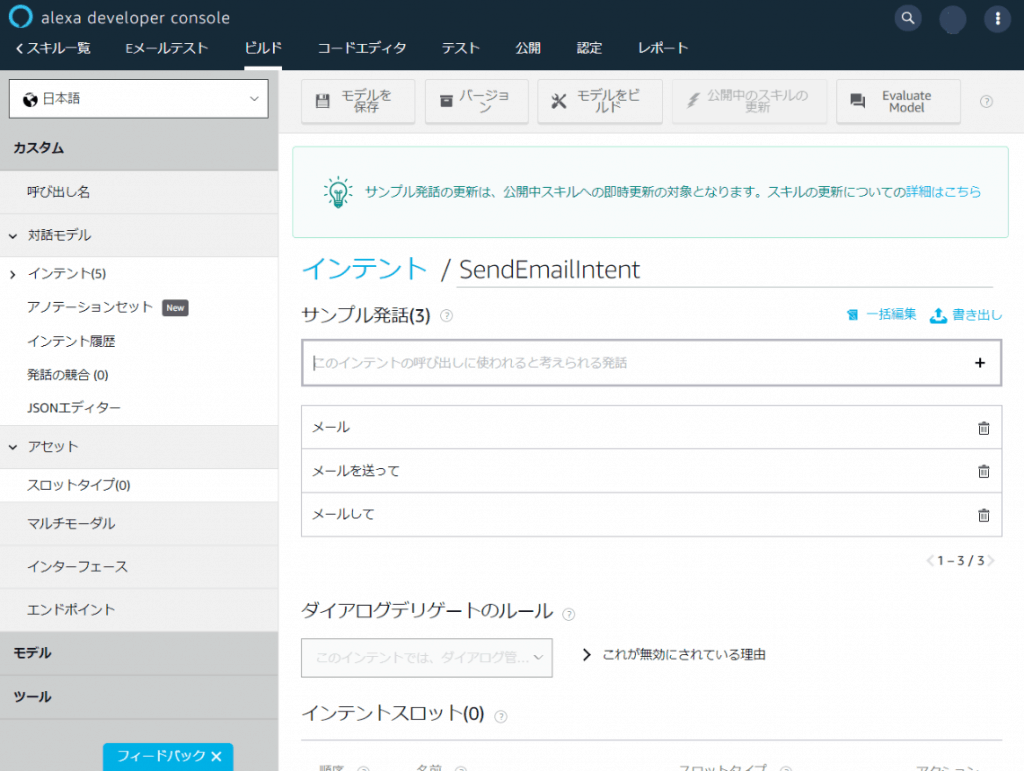Open マルチモーダル in sidebar
This screenshot has height=771, width=1024.
[x=71, y=524]
